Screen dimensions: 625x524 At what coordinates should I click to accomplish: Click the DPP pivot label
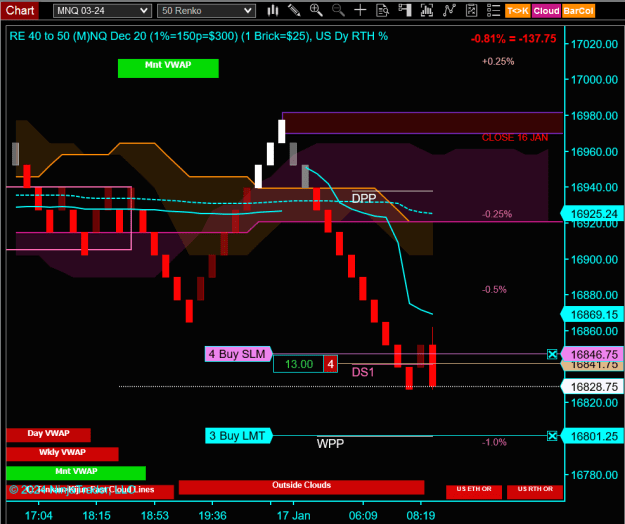point(364,198)
